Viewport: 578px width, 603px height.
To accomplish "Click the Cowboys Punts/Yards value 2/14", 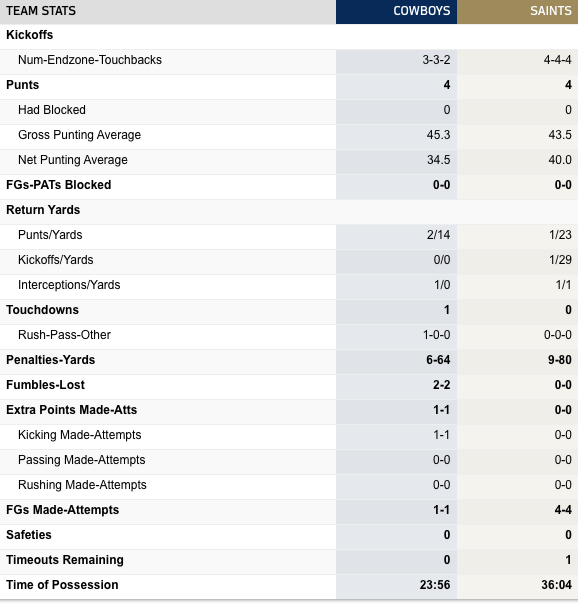I will tap(438, 235).
